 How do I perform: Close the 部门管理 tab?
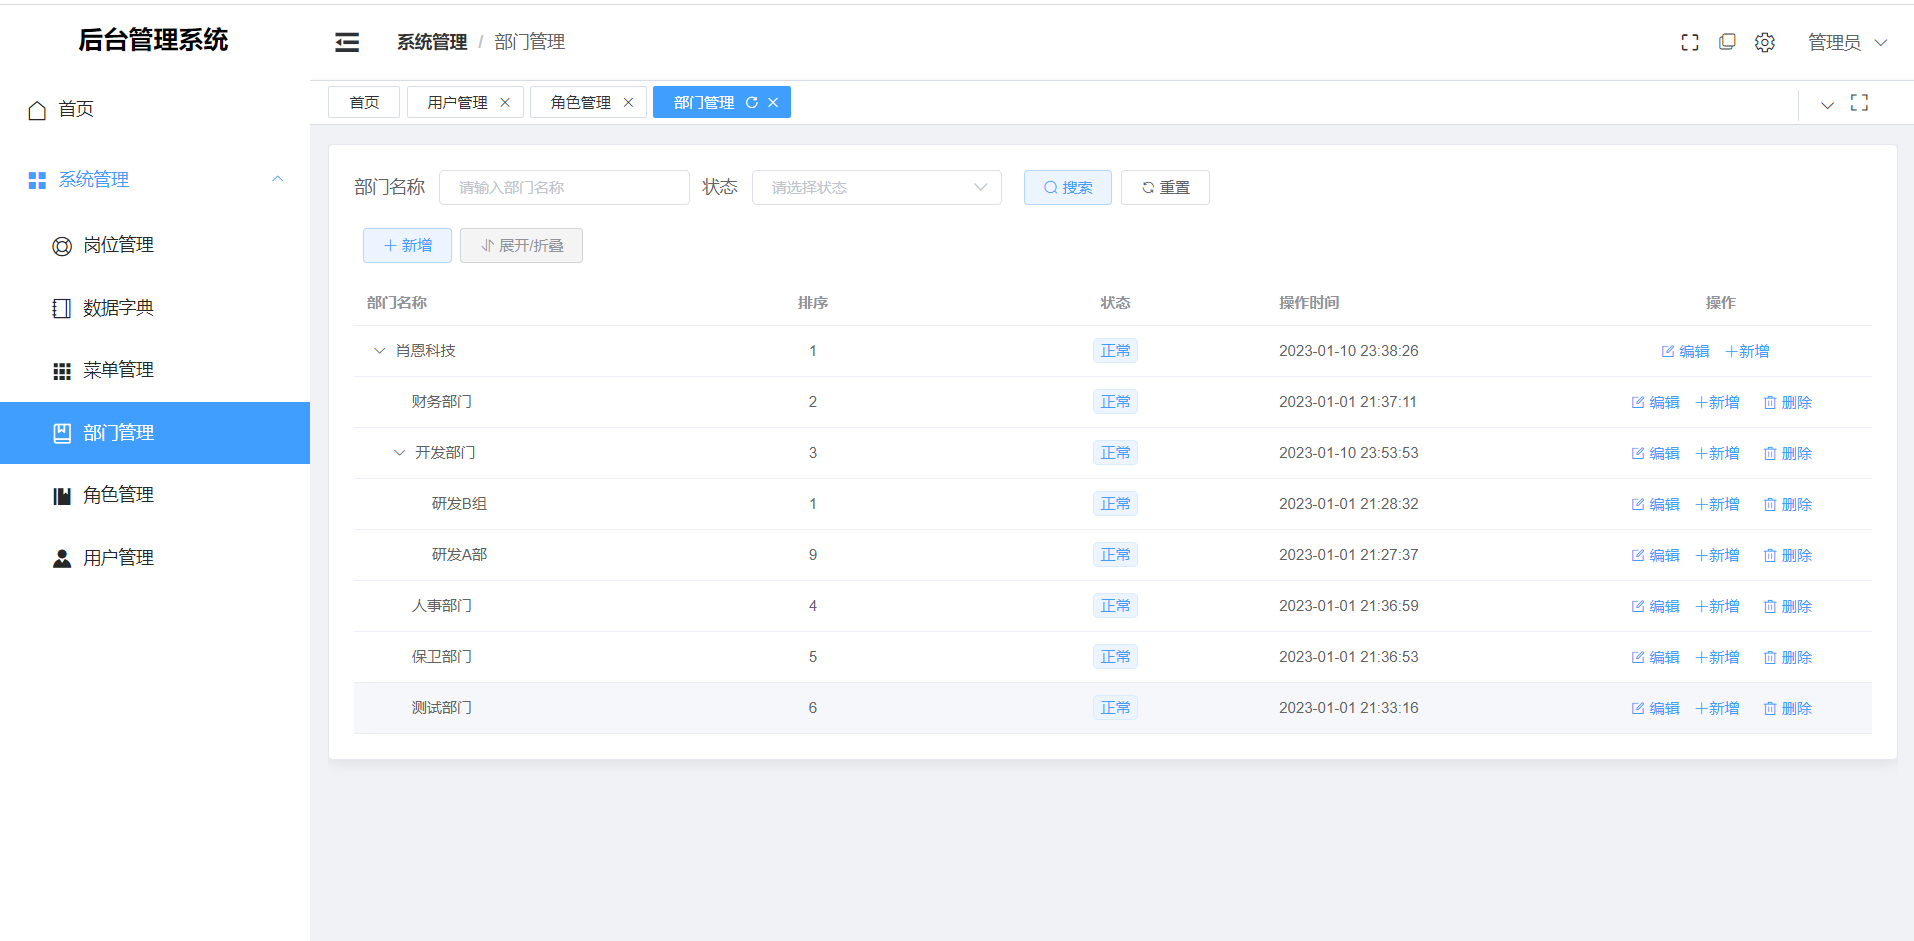coord(773,102)
